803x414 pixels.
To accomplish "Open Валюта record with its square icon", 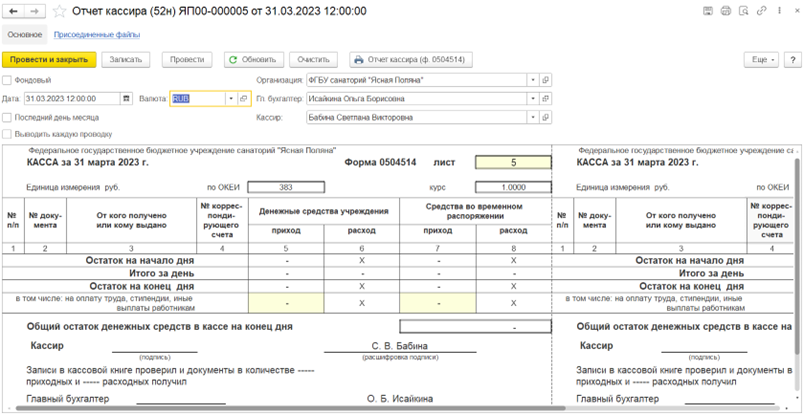I will (x=244, y=99).
